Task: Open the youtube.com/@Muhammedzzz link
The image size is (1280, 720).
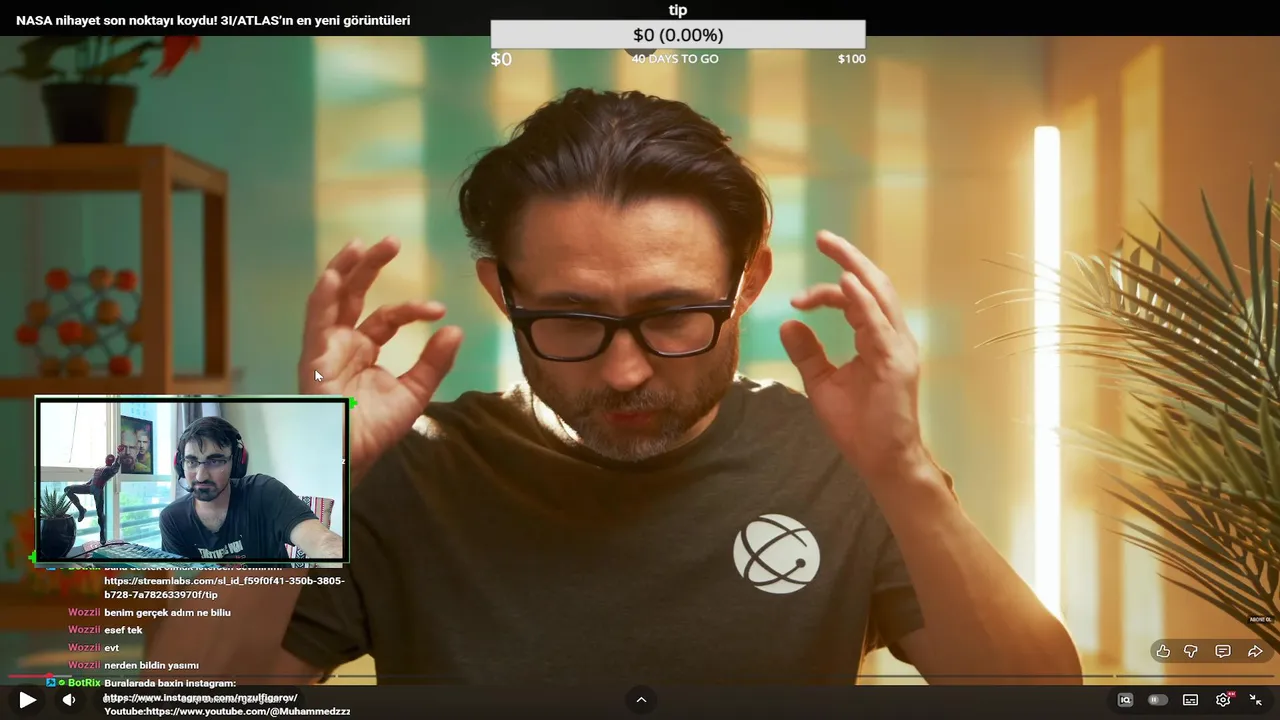Action: click(248, 711)
